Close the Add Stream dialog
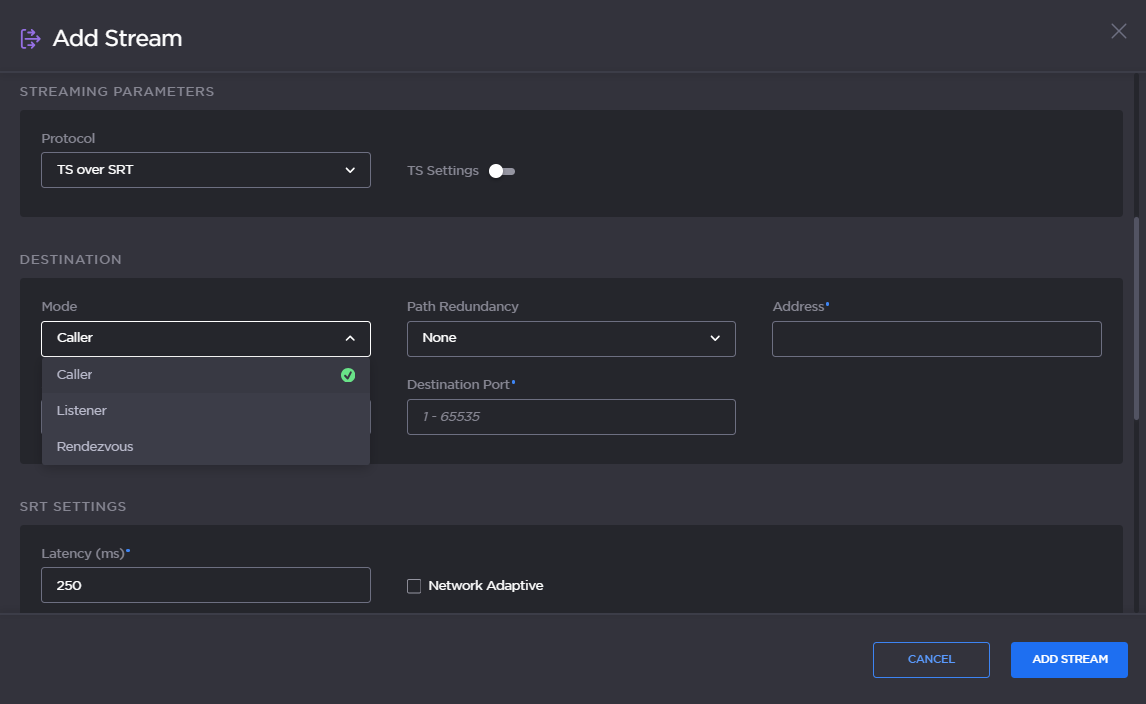The height and width of the screenshot is (704, 1146). [1118, 31]
